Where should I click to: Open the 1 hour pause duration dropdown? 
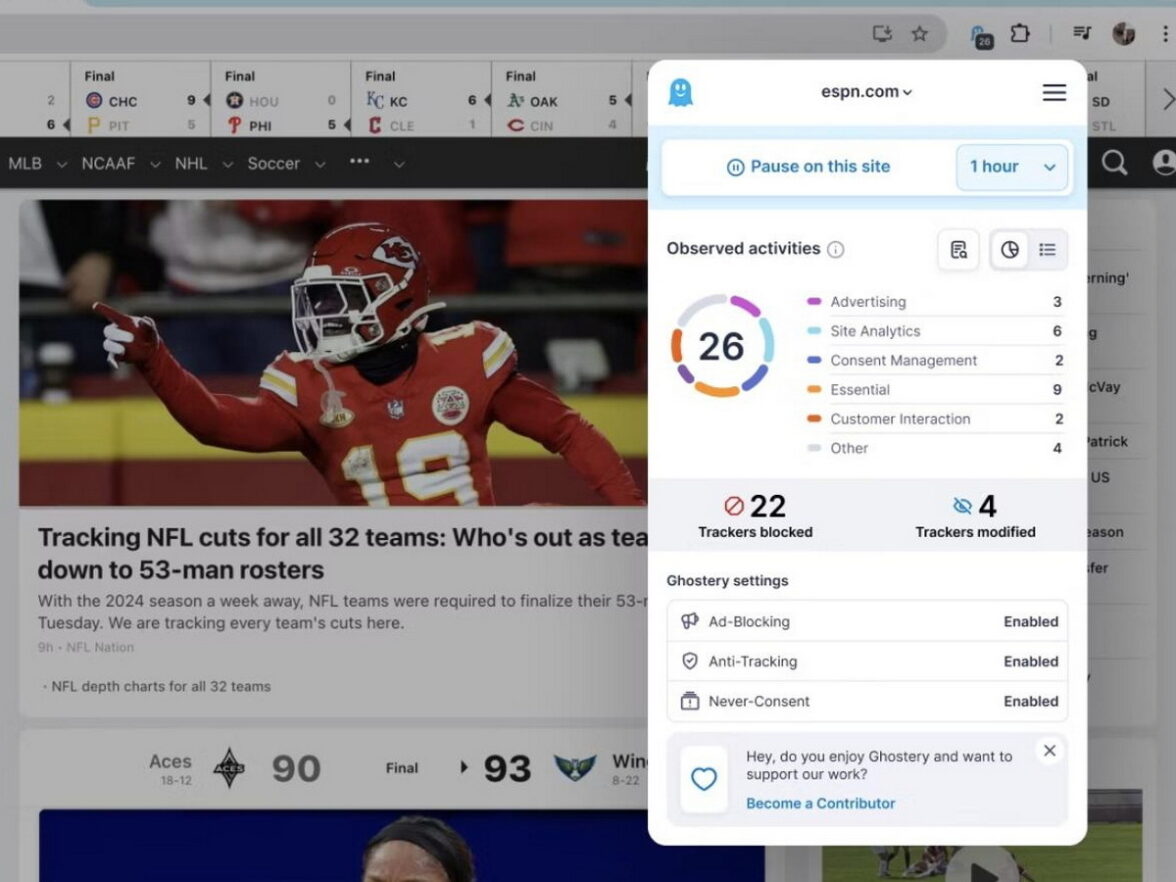[1012, 166]
